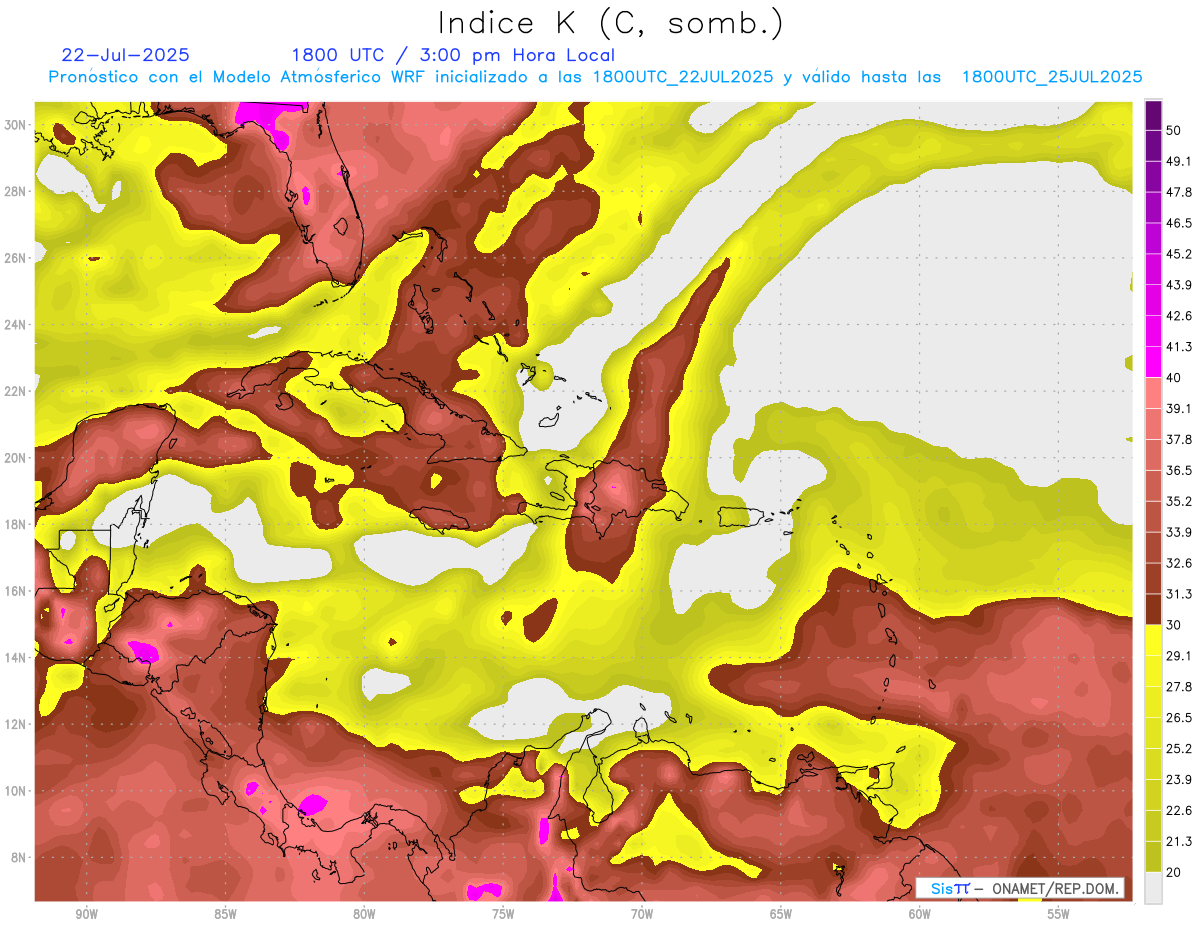Click the '33.9' color scale value

click(x=1178, y=532)
